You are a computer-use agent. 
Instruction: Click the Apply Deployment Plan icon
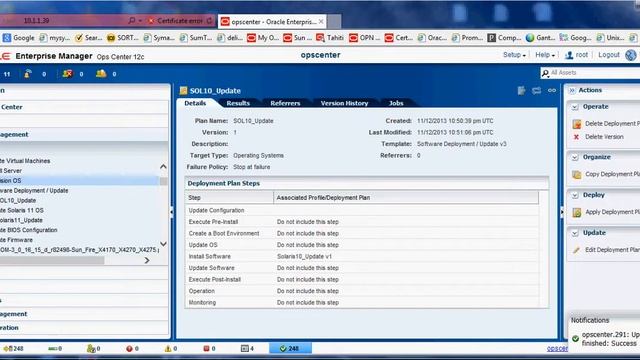pos(576,212)
